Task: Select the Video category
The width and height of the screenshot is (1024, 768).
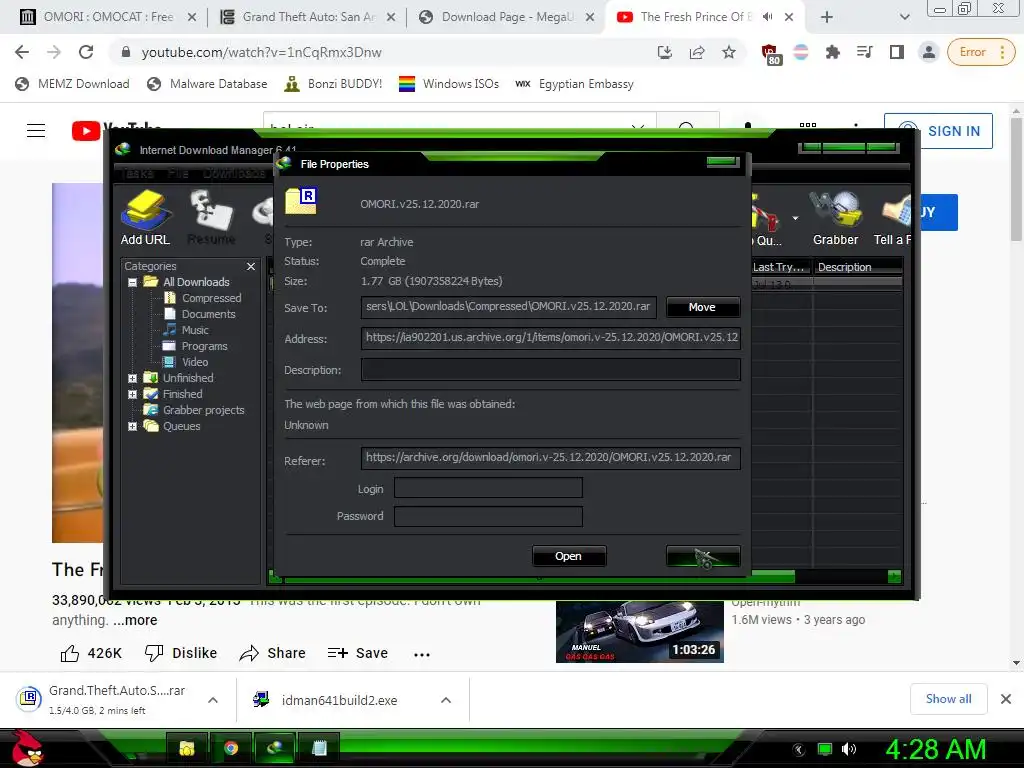Action: 195,362
